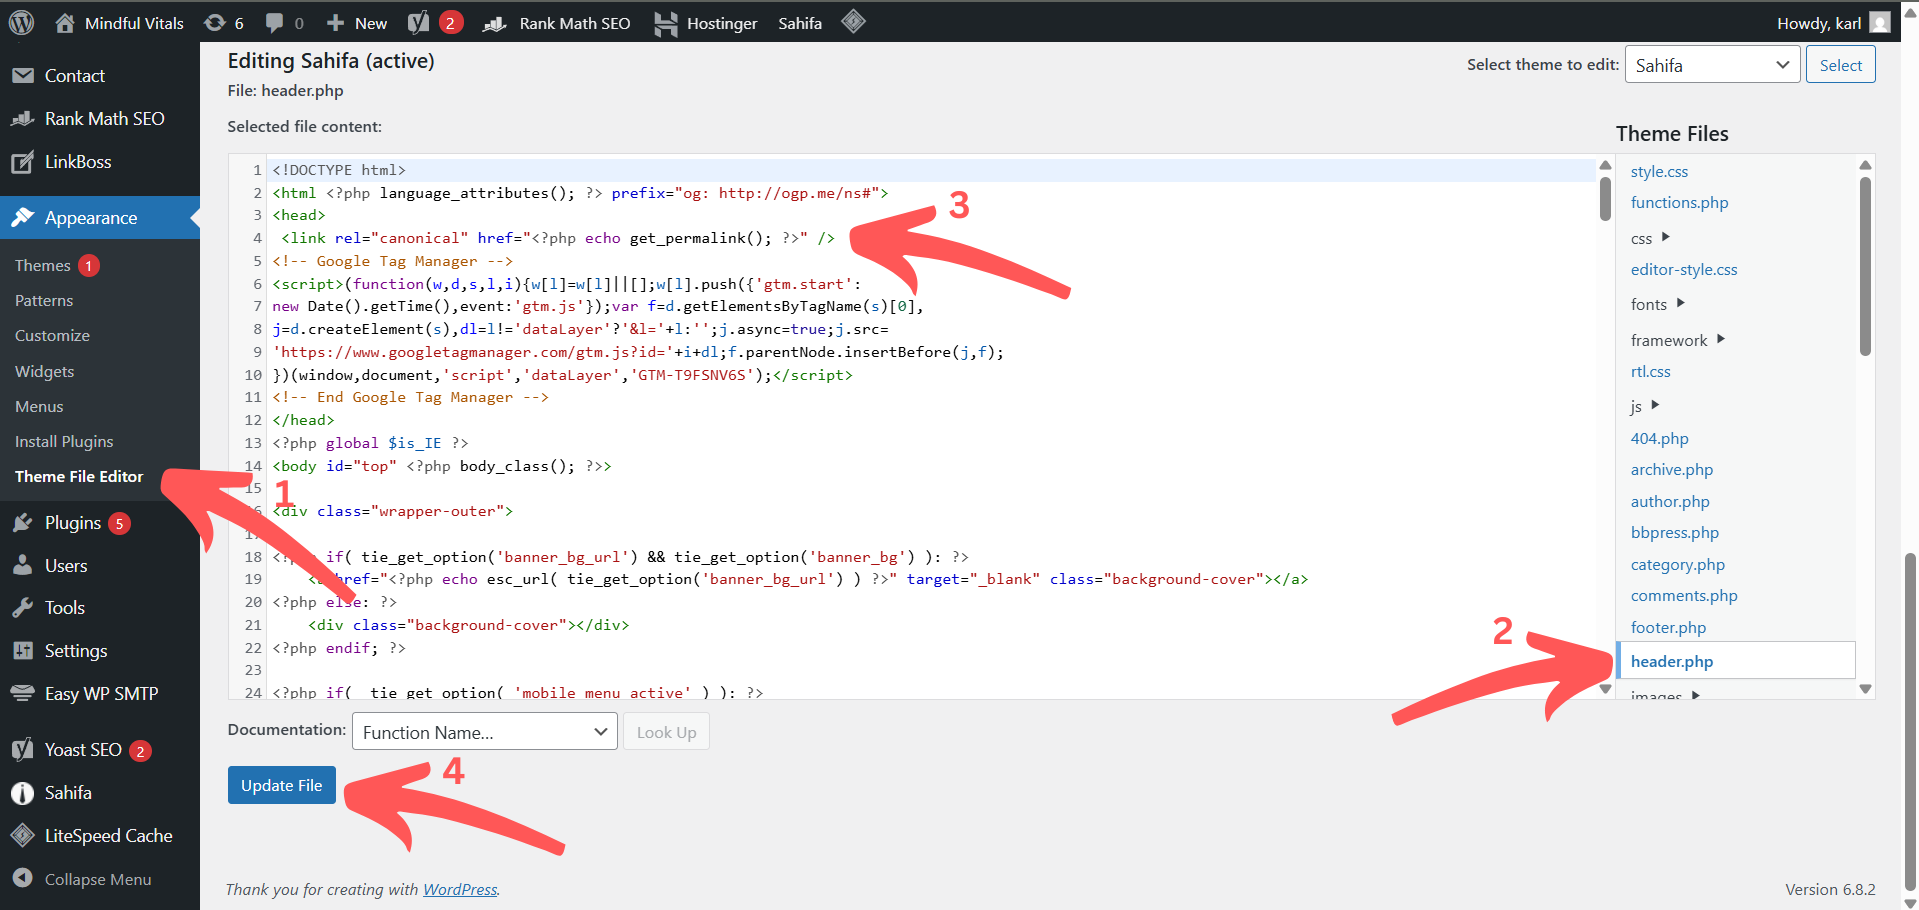Viewport: 1919px width, 910px height.
Task: Click the plus icon for New
Action: (336, 23)
